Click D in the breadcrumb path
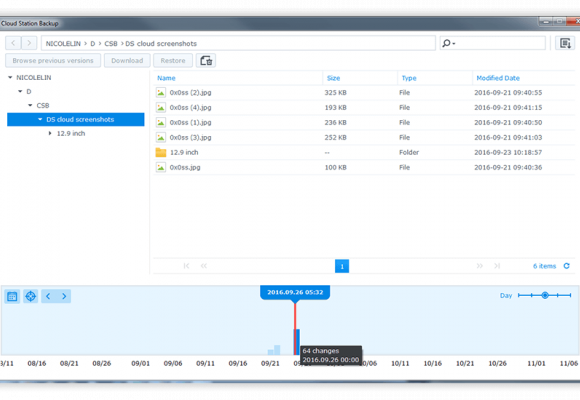Viewport: 580px width, 400px height. (x=93, y=44)
